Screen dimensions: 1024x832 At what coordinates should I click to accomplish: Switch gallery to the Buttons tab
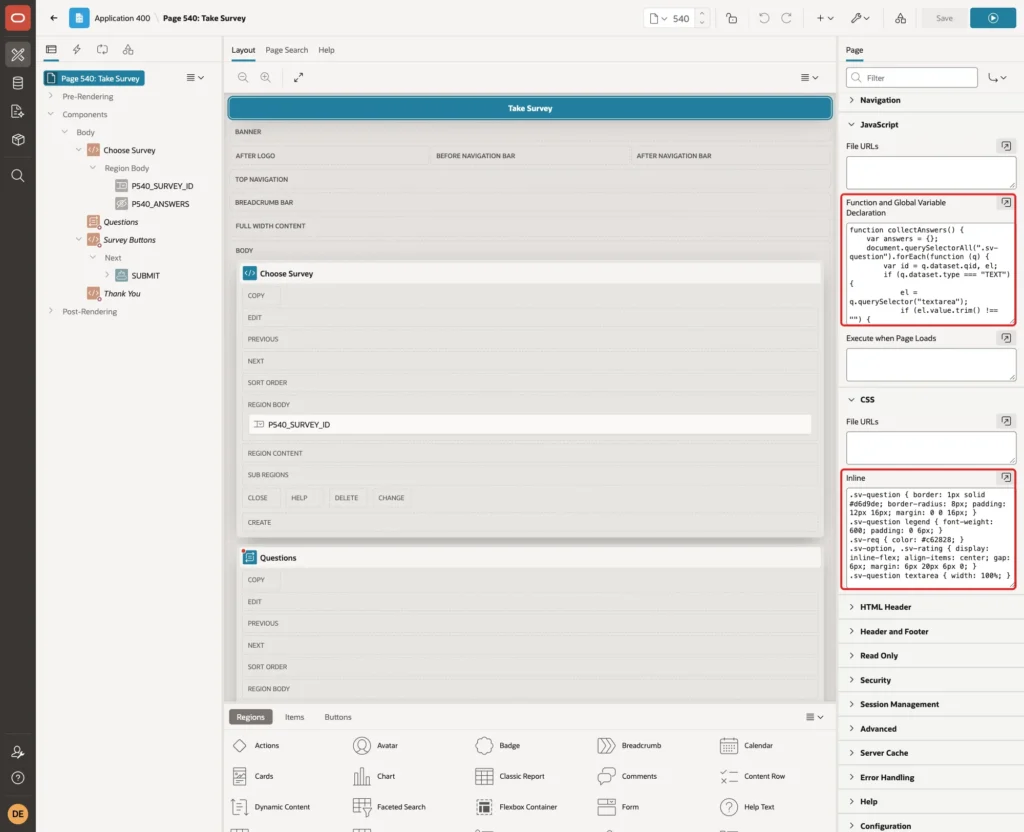[338, 717]
